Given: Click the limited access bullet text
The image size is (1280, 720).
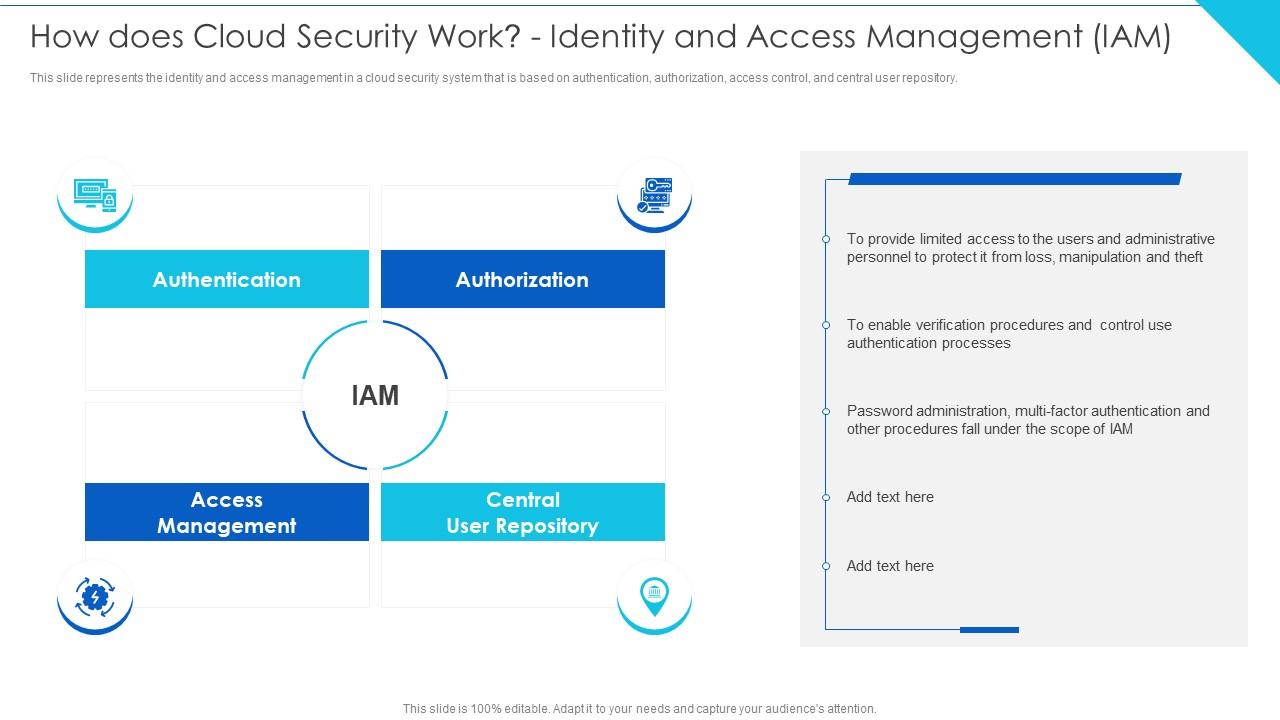Looking at the screenshot, I should click(1030, 248).
